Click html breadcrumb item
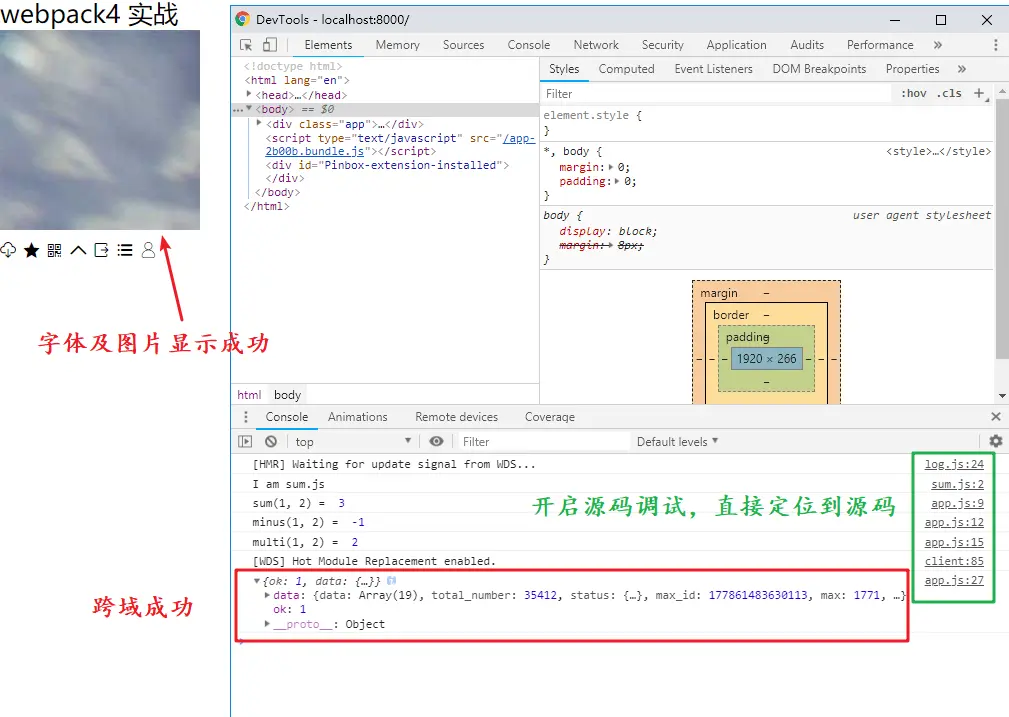 point(249,395)
